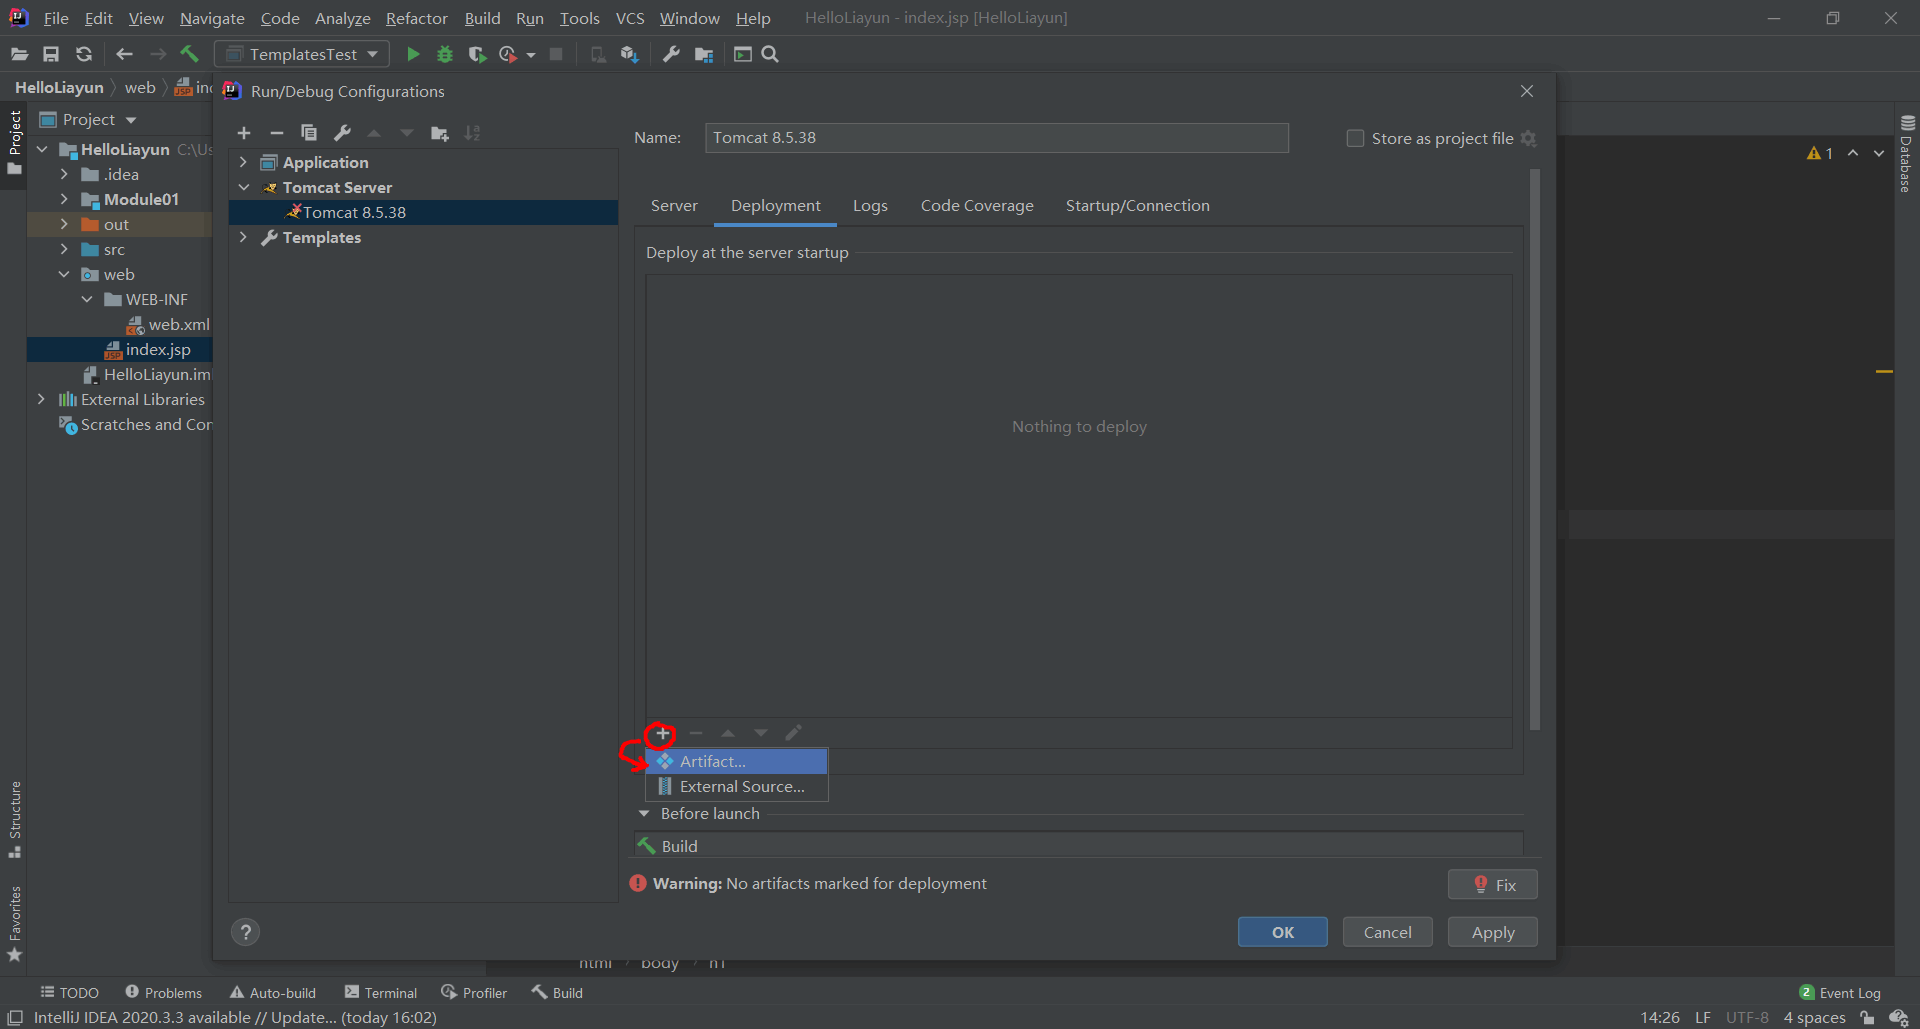This screenshot has width=1920, height=1029.
Task: Click the Run with Coverage icon
Action: (x=477, y=54)
